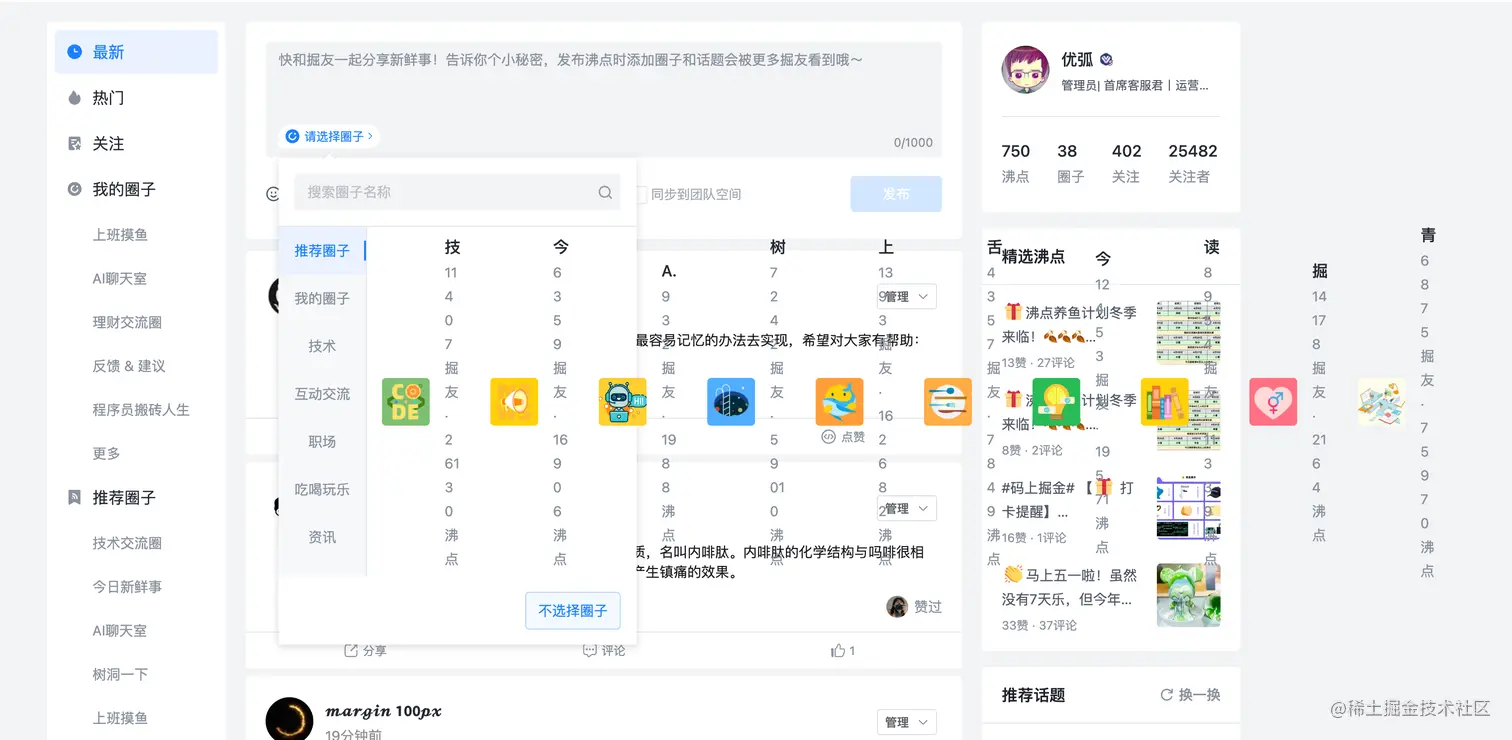The height and width of the screenshot is (740, 1512).
Task: Click the 评论 comment icon under the post
Action: [x=590, y=651]
